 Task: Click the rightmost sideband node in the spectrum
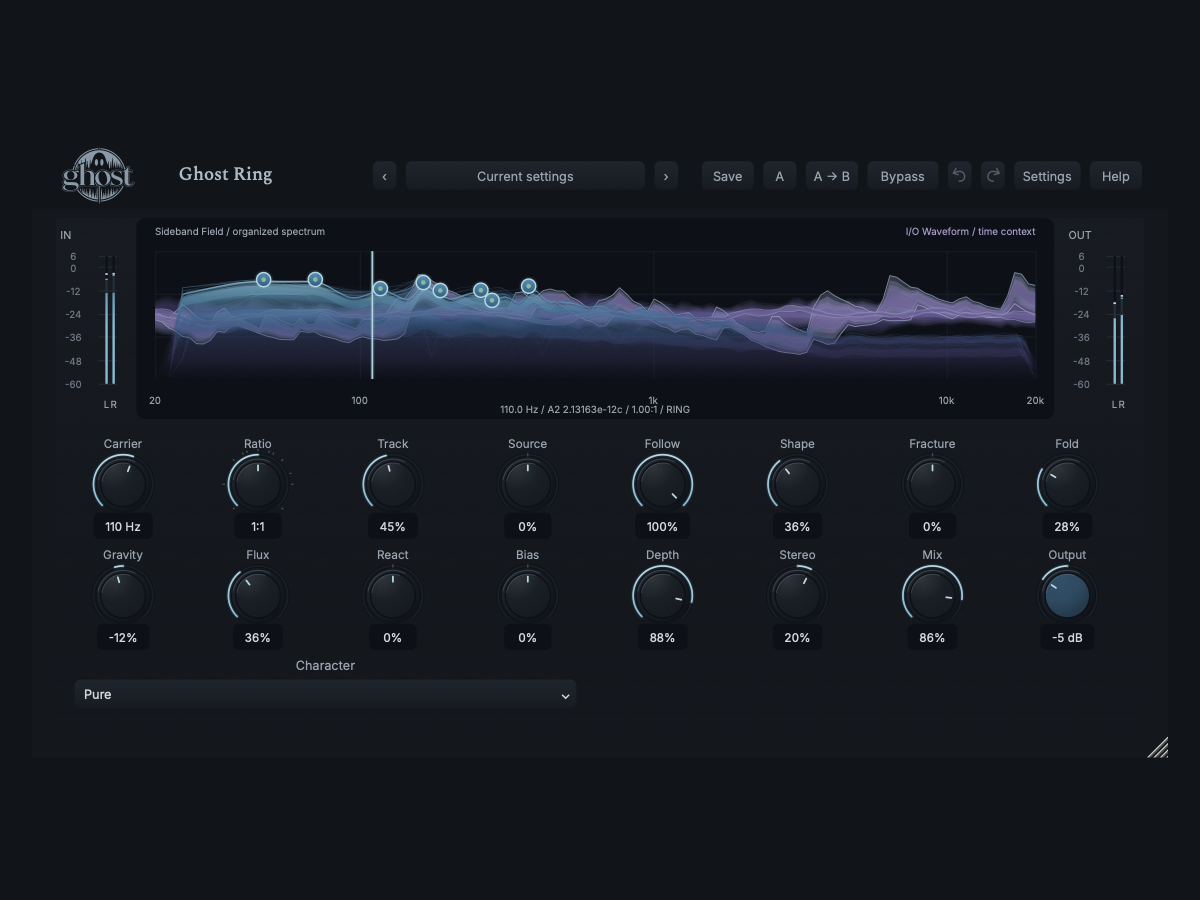point(528,286)
